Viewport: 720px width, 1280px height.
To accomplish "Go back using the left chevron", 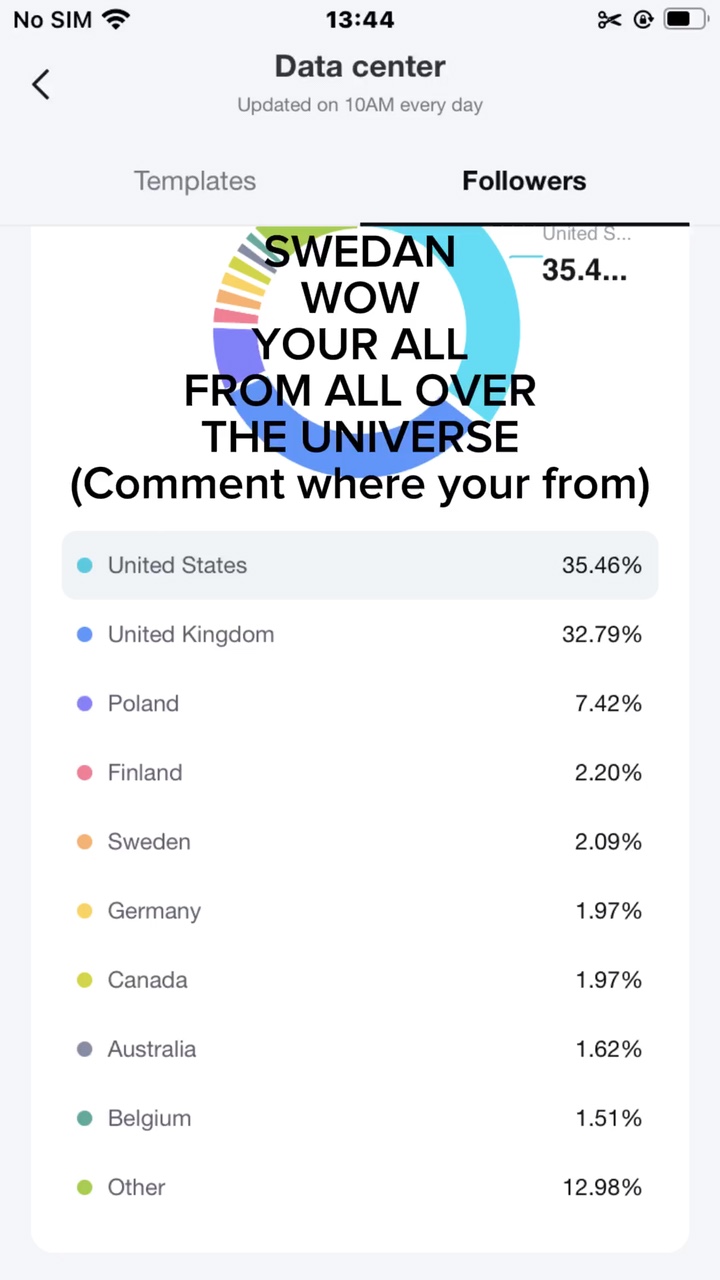I will pos(41,84).
